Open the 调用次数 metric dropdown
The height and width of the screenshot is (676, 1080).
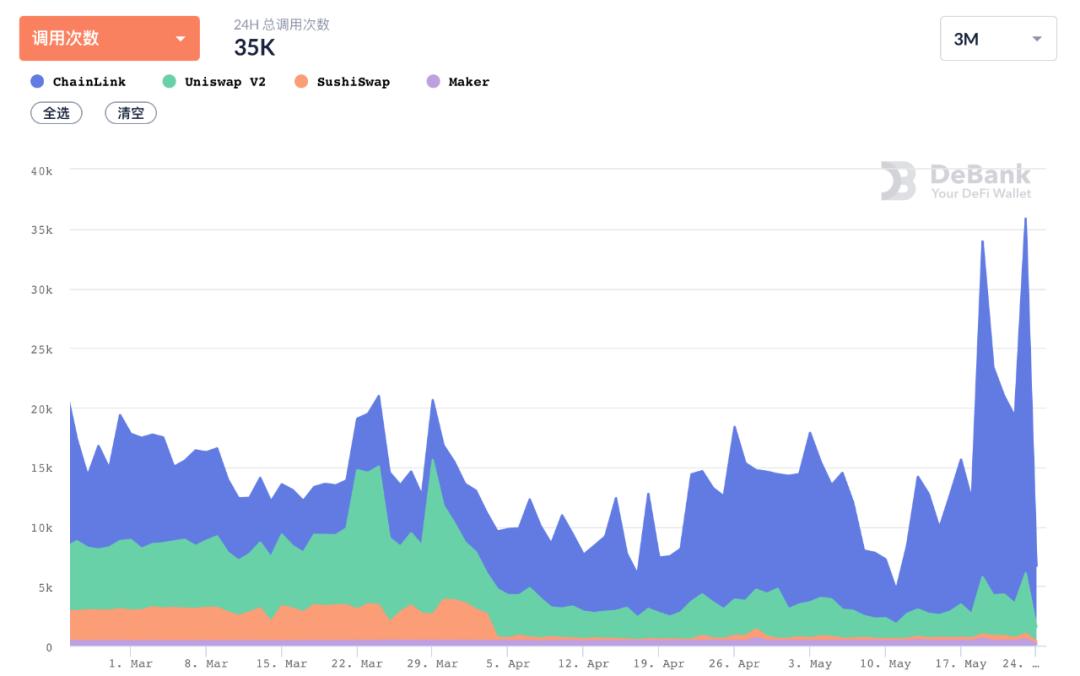109,39
